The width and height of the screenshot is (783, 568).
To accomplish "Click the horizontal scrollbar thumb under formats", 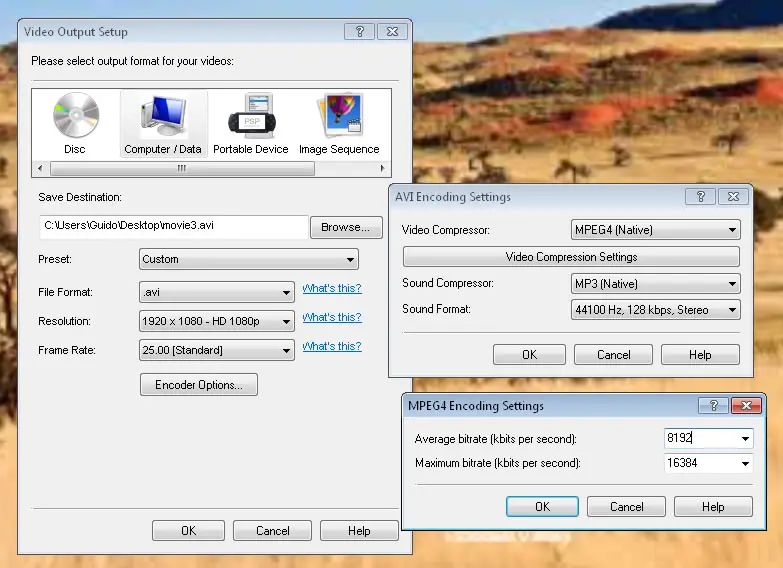I will click(182, 168).
